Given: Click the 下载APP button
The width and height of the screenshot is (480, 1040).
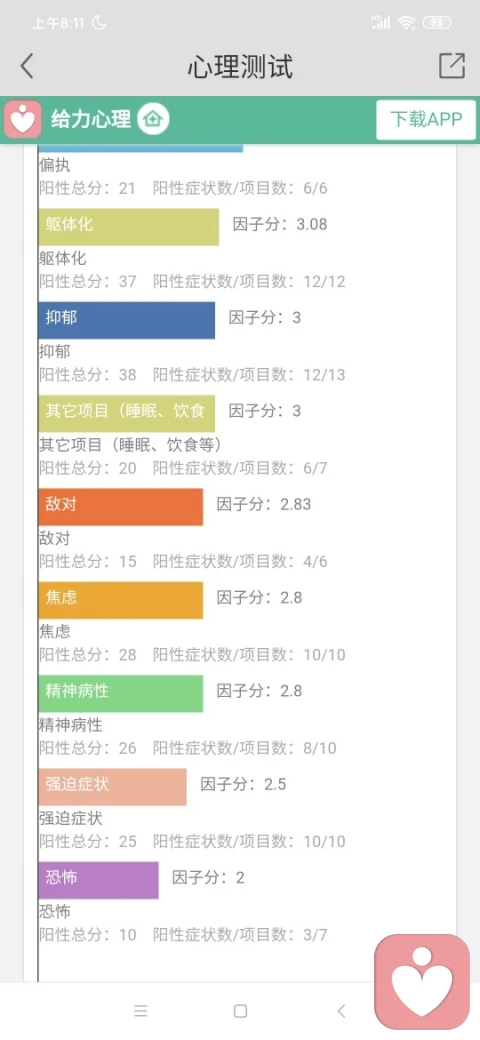Looking at the screenshot, I should pyautogui.click(x=426, y=120).
